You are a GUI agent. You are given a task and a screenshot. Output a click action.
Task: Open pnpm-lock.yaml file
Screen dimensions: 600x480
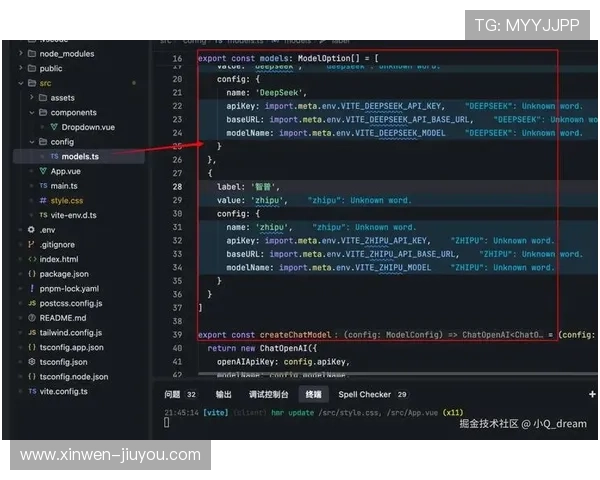click(69, 289)
